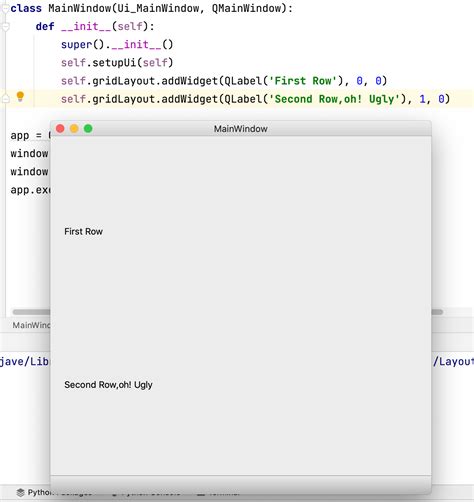This screenshot has width=474, height=502.
Task: Collapse the class MainWindow fold marker
Action: pyautogui.click(x=5, y=8)
